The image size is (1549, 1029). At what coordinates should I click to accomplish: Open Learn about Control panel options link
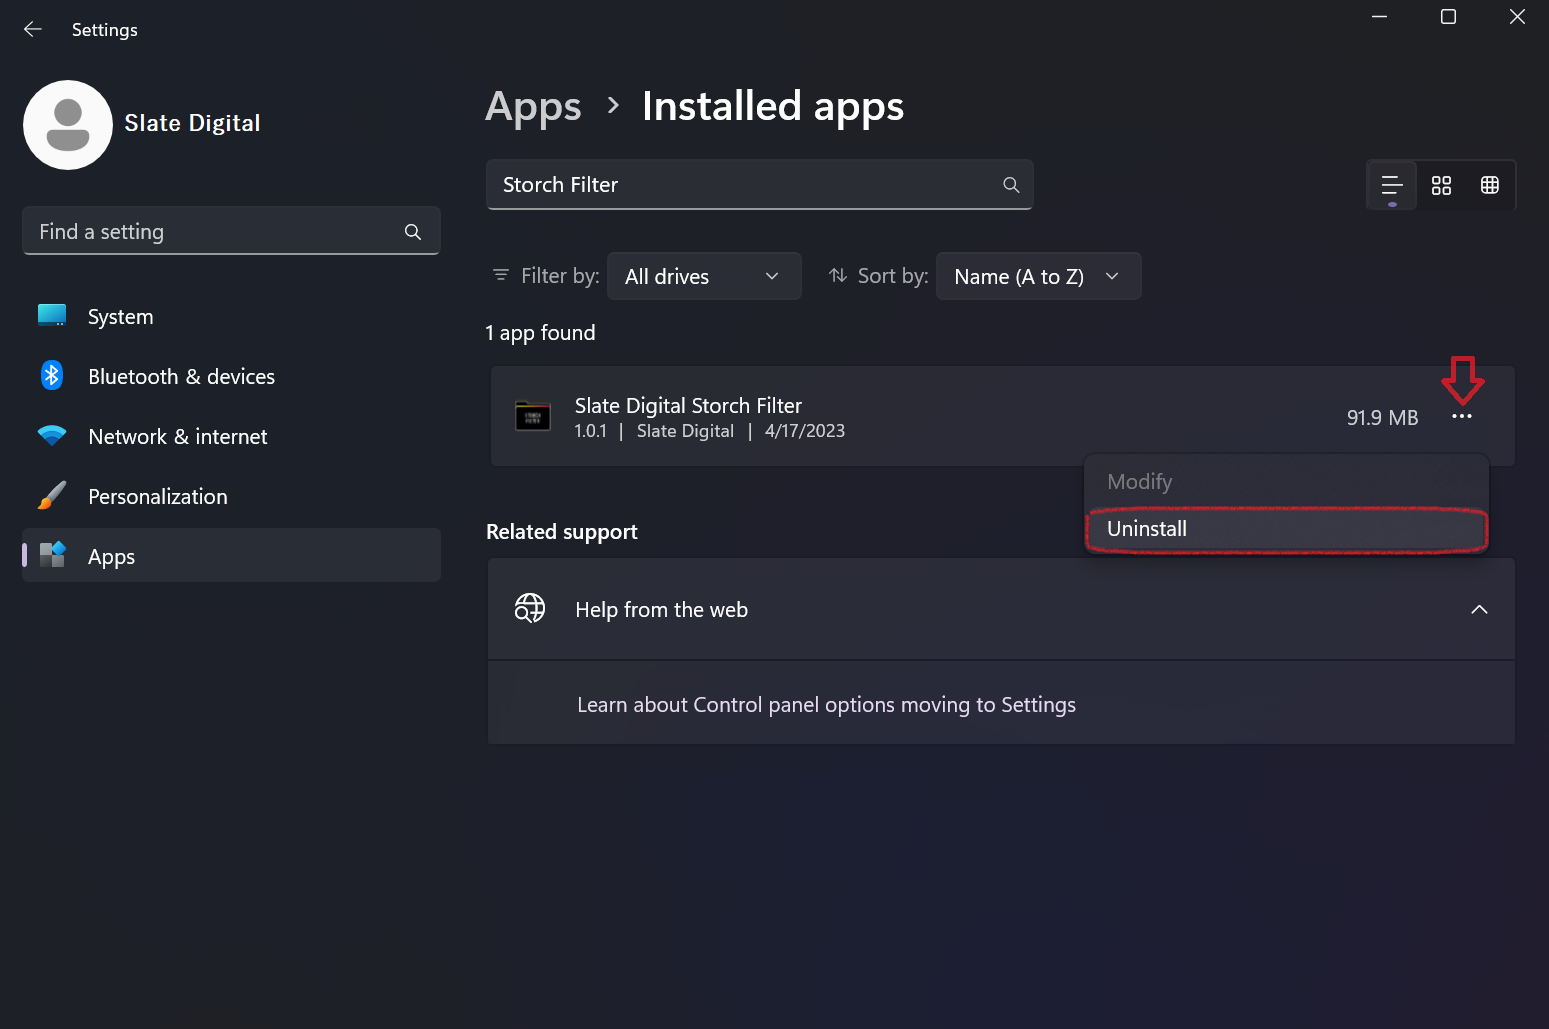click(826, 704)
